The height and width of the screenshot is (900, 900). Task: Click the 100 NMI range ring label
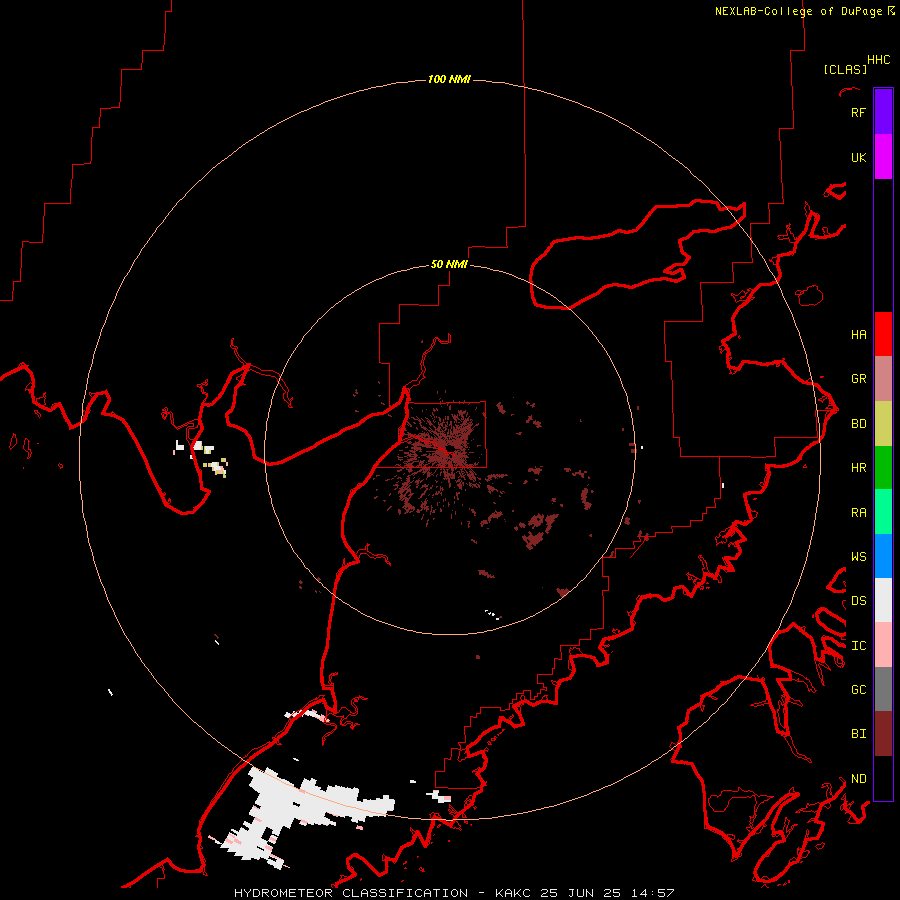point(449,79)
